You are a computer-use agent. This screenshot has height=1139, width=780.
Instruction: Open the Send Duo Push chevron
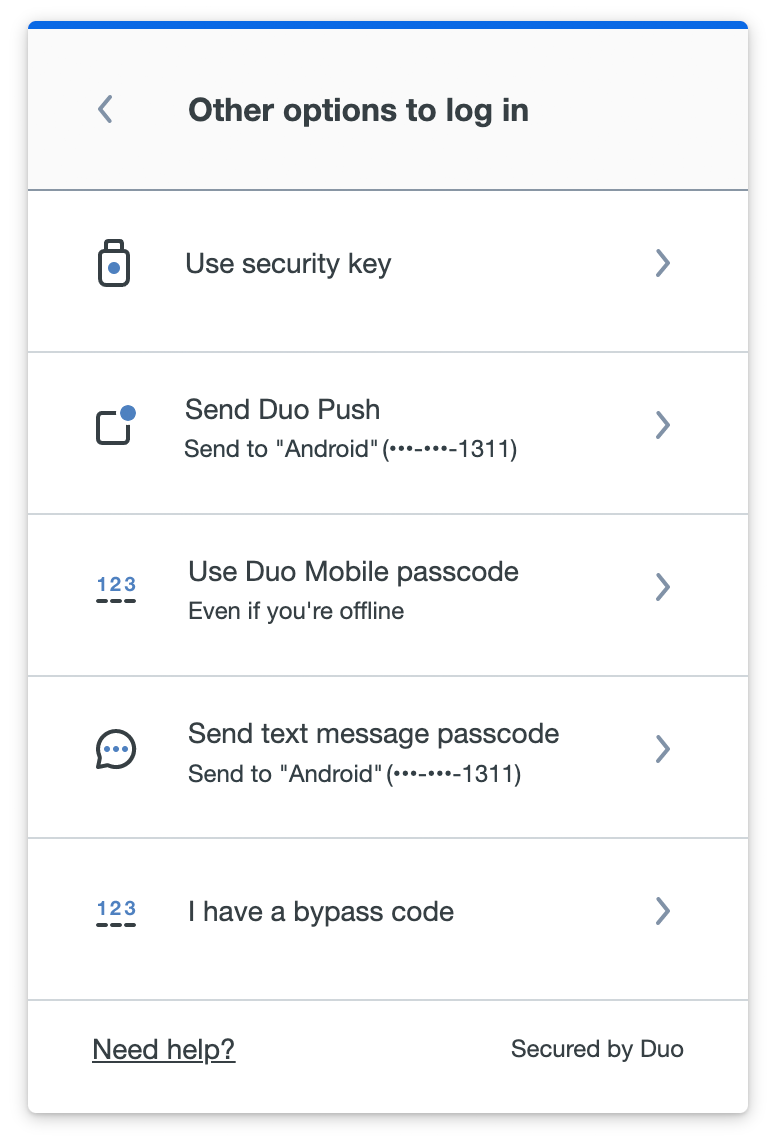[x=662, y=425]
